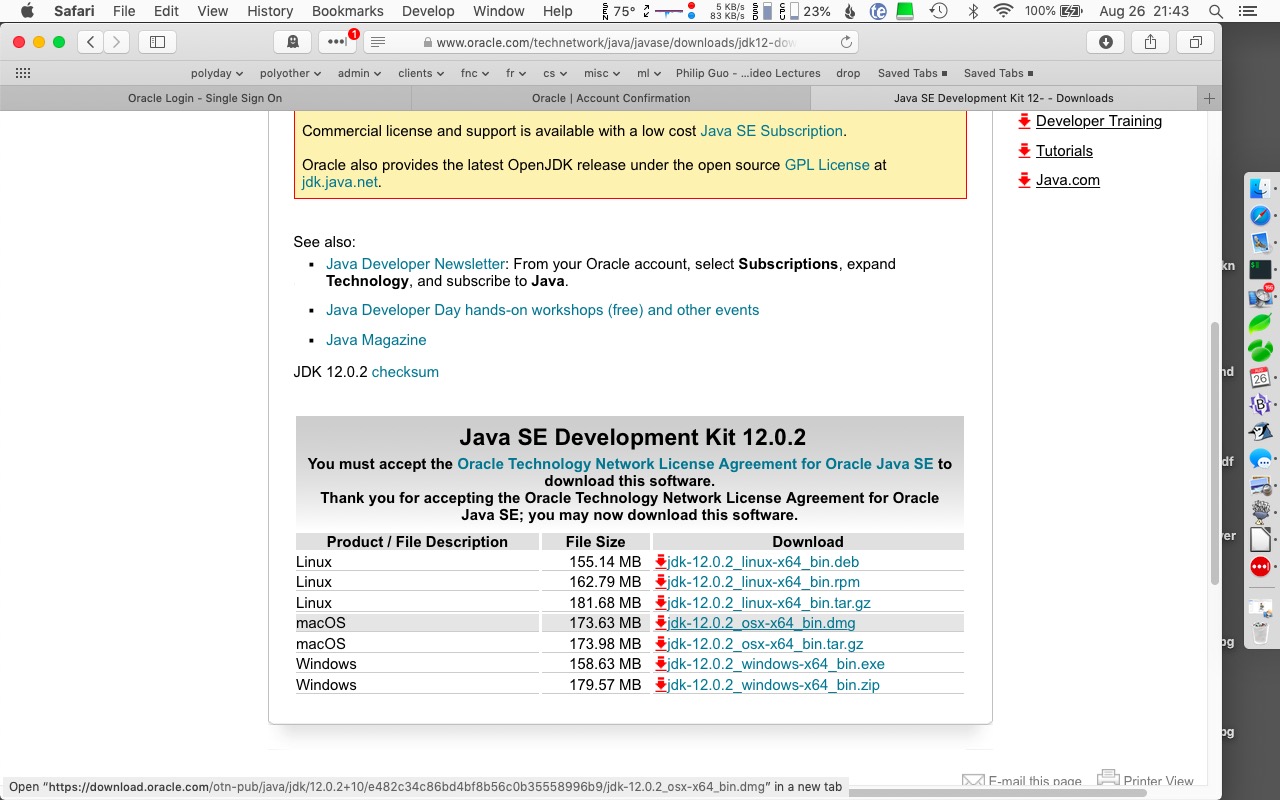Open Spotlight search magnifier in menu bar
Image resolution: width=1280 pixels, height=800 pixels.
click(x=1216, y=11)
